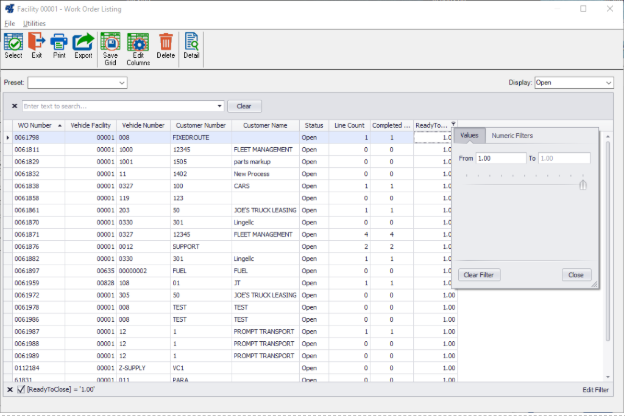Click the Print toolbar icon

tap(59, 46)
